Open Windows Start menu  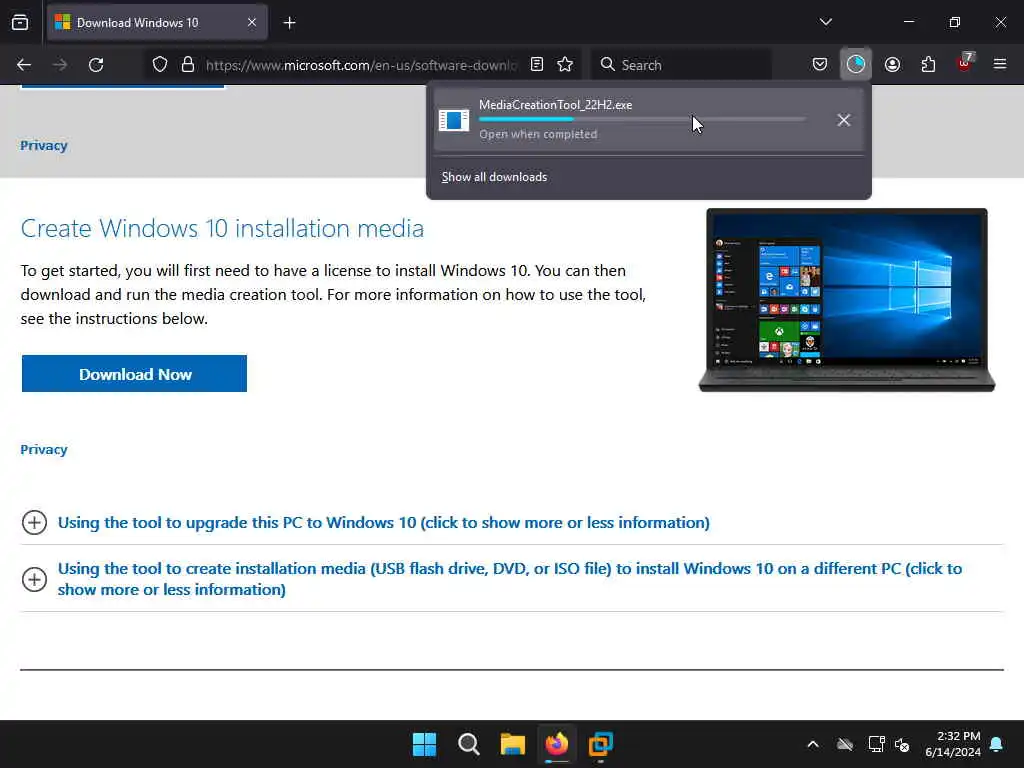424,744
